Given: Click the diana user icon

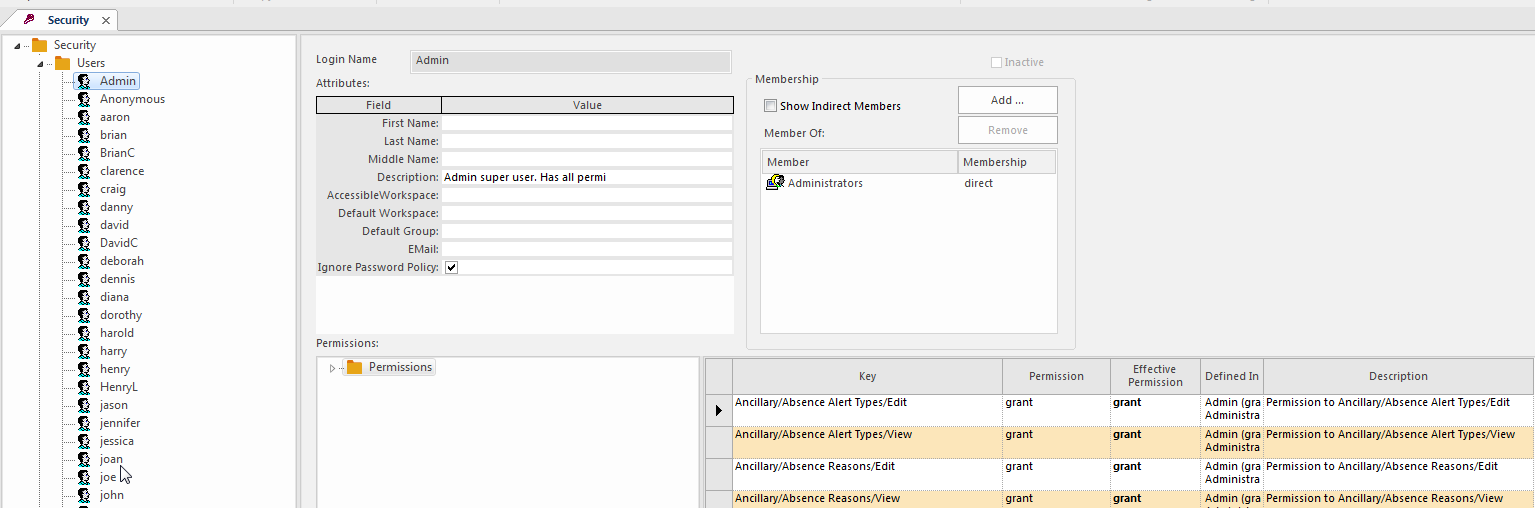Looking at the screenshot, I should (84, 297).
